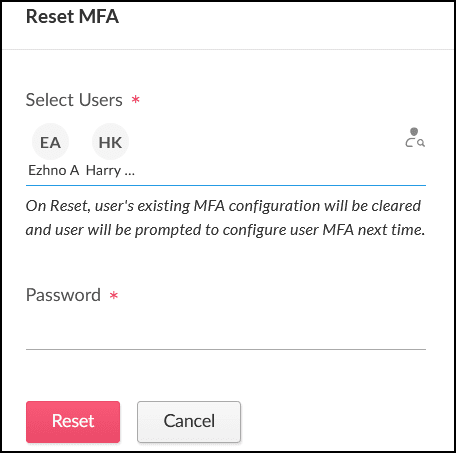Click the red asterisk beside Password

114,295
